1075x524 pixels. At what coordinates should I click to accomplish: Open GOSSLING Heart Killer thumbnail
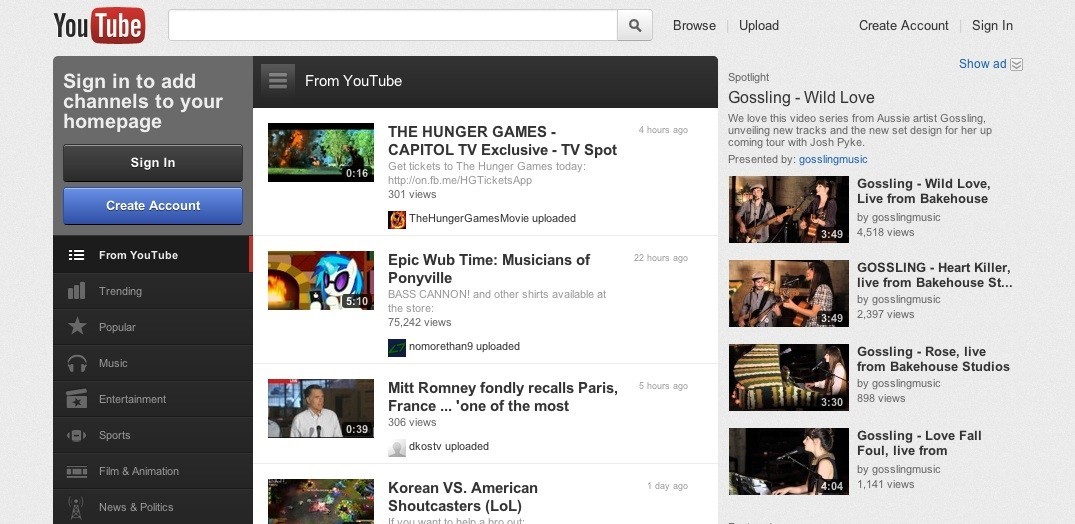click(x=788, y=293)
